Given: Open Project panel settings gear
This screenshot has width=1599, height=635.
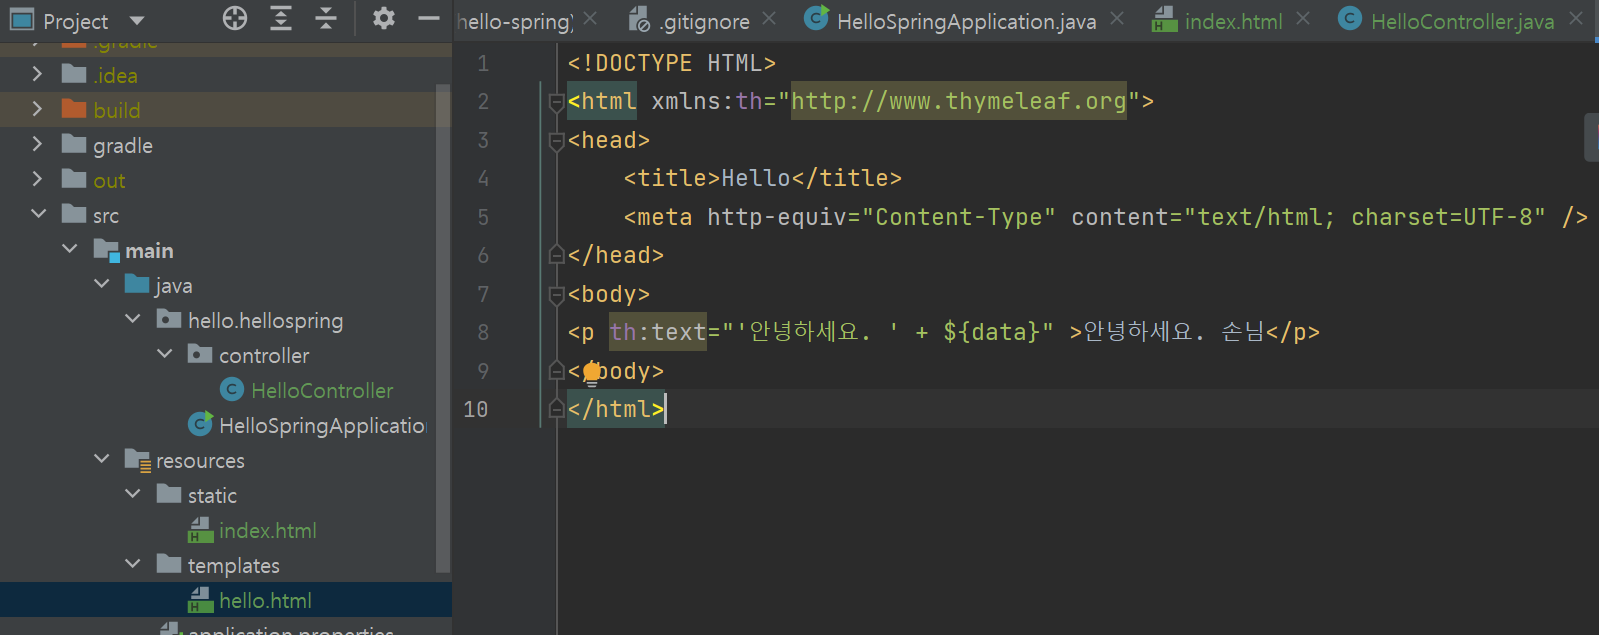Looking at the screenshot, I should (x=384, y=18).
